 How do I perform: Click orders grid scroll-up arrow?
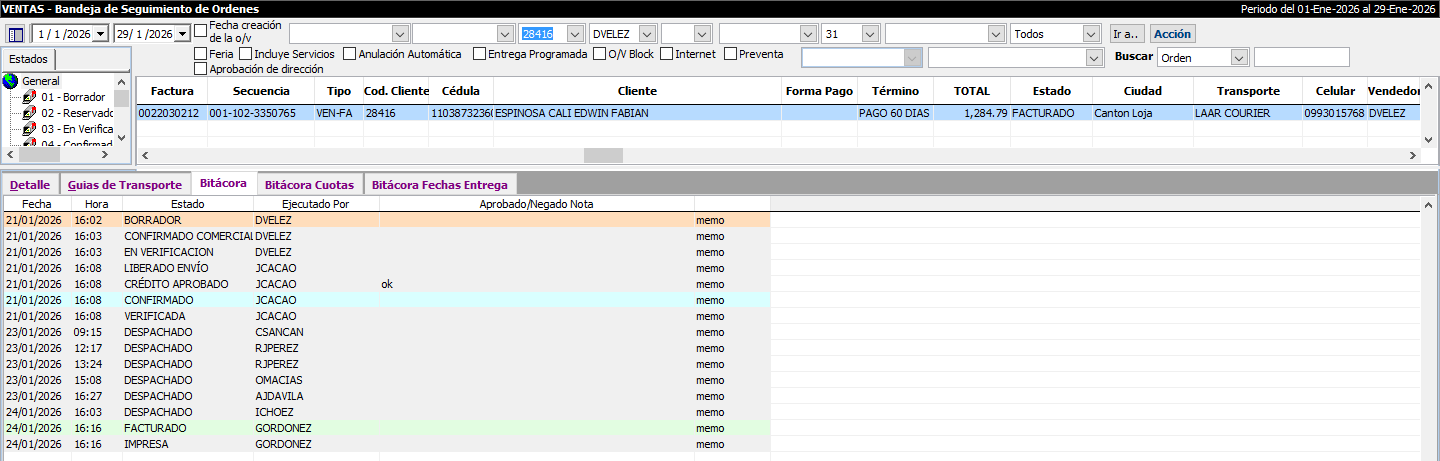pos(1429,84)
